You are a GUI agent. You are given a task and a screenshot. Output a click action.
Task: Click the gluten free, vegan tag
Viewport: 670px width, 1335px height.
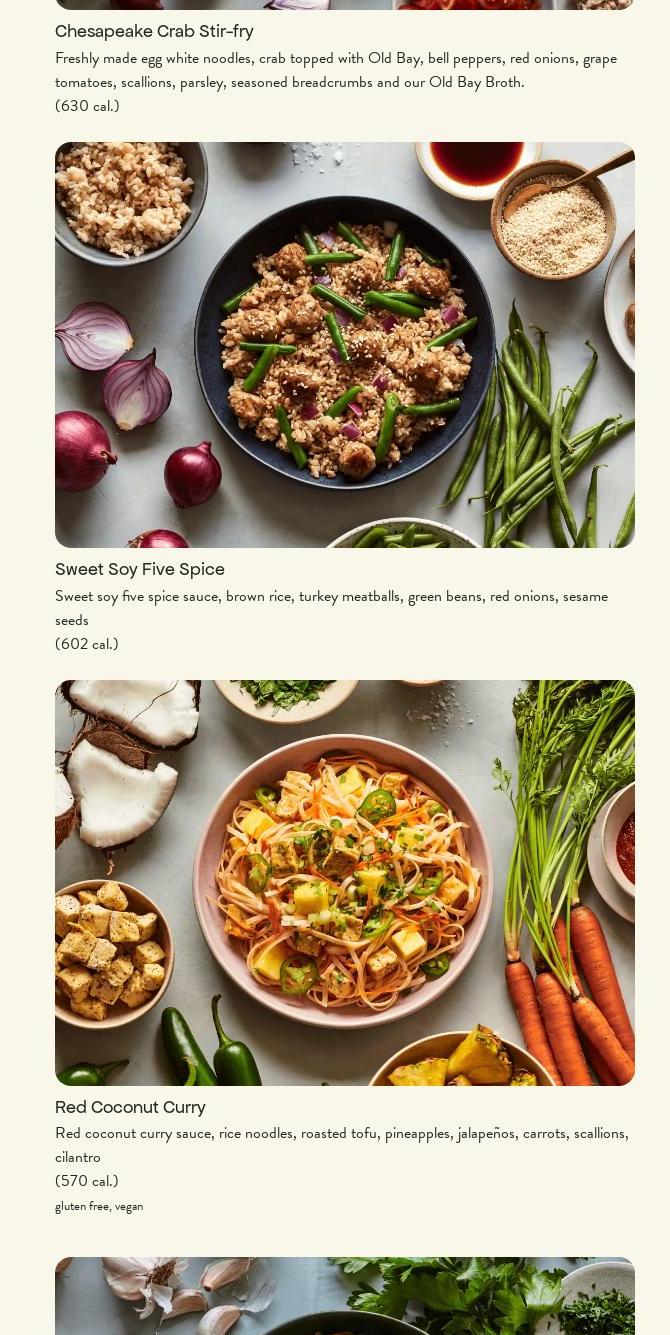point(99,1206)
